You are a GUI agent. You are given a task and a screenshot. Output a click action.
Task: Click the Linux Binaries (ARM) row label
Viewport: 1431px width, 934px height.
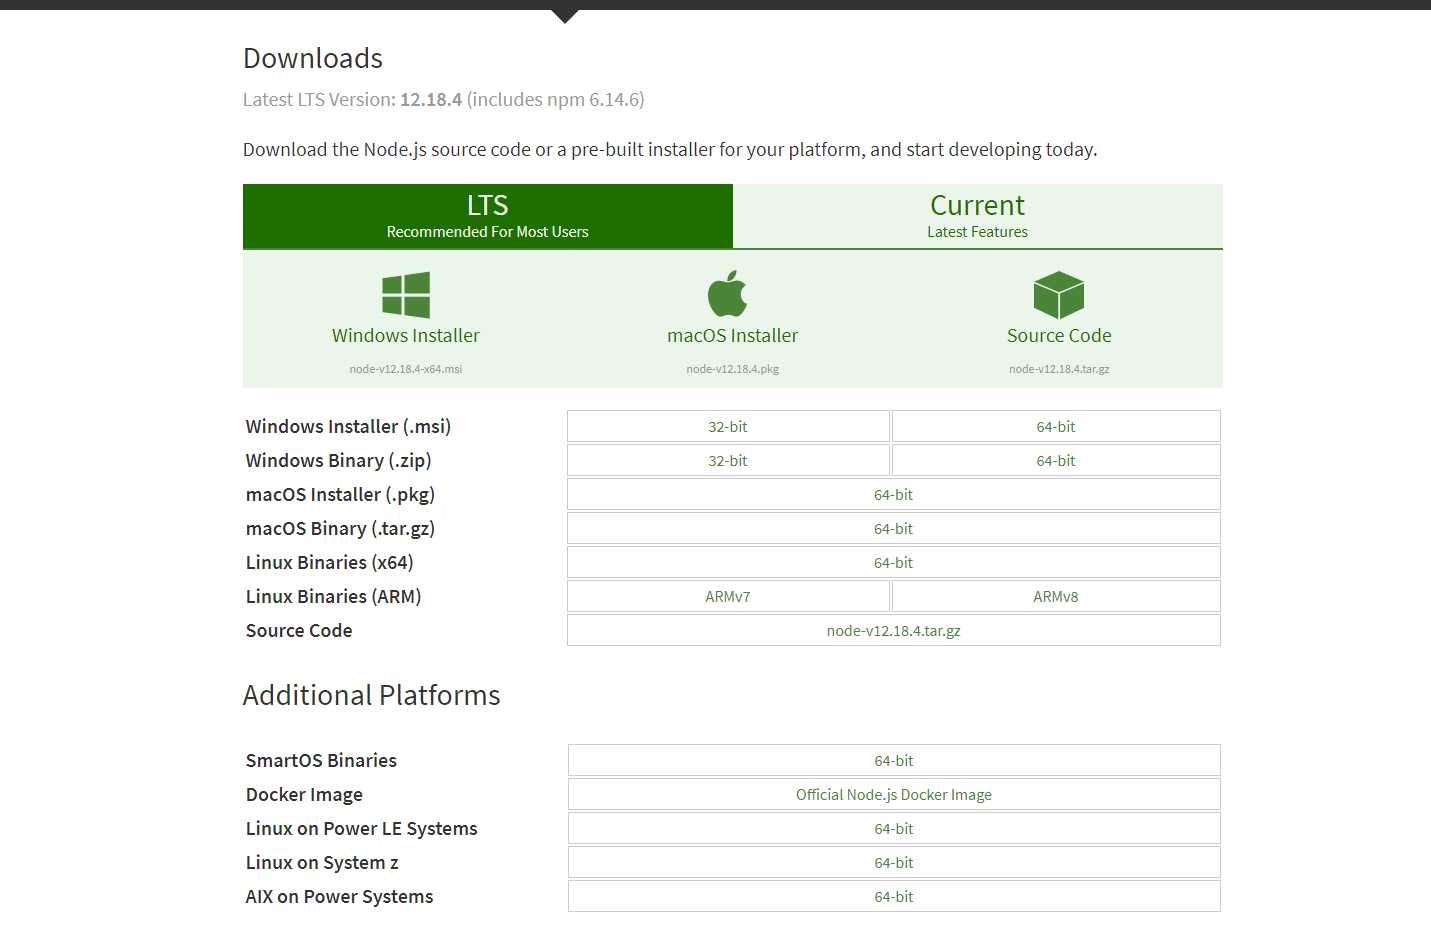[334, 597]
